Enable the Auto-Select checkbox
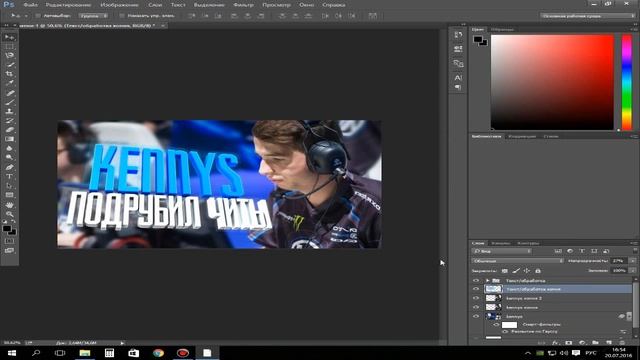640x360 pixels. click(38, 16)
